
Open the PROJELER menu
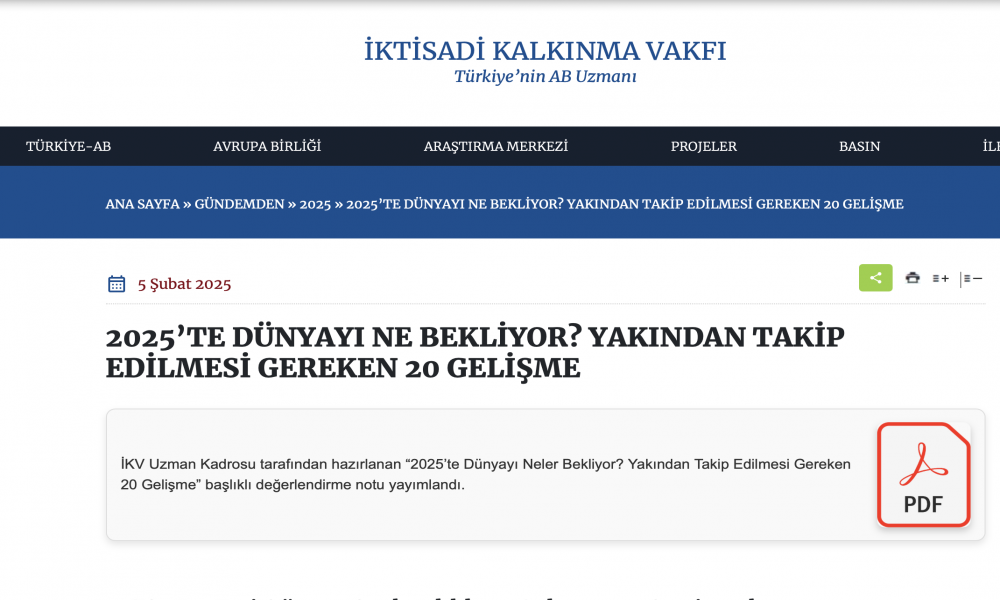703,146
